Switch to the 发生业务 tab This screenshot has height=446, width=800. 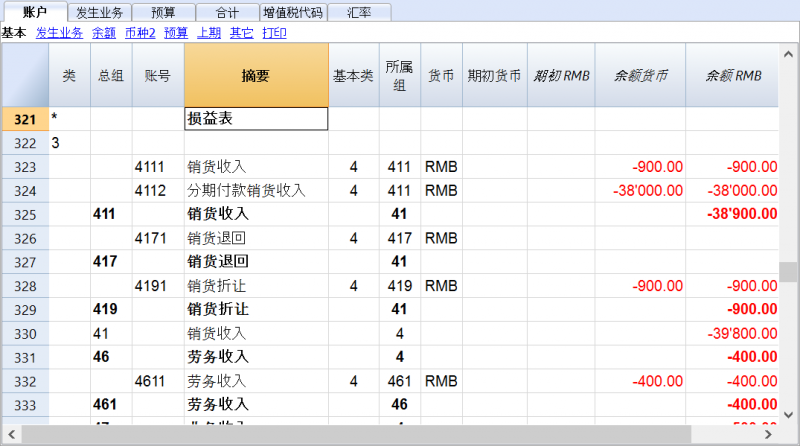click(99, 12)
